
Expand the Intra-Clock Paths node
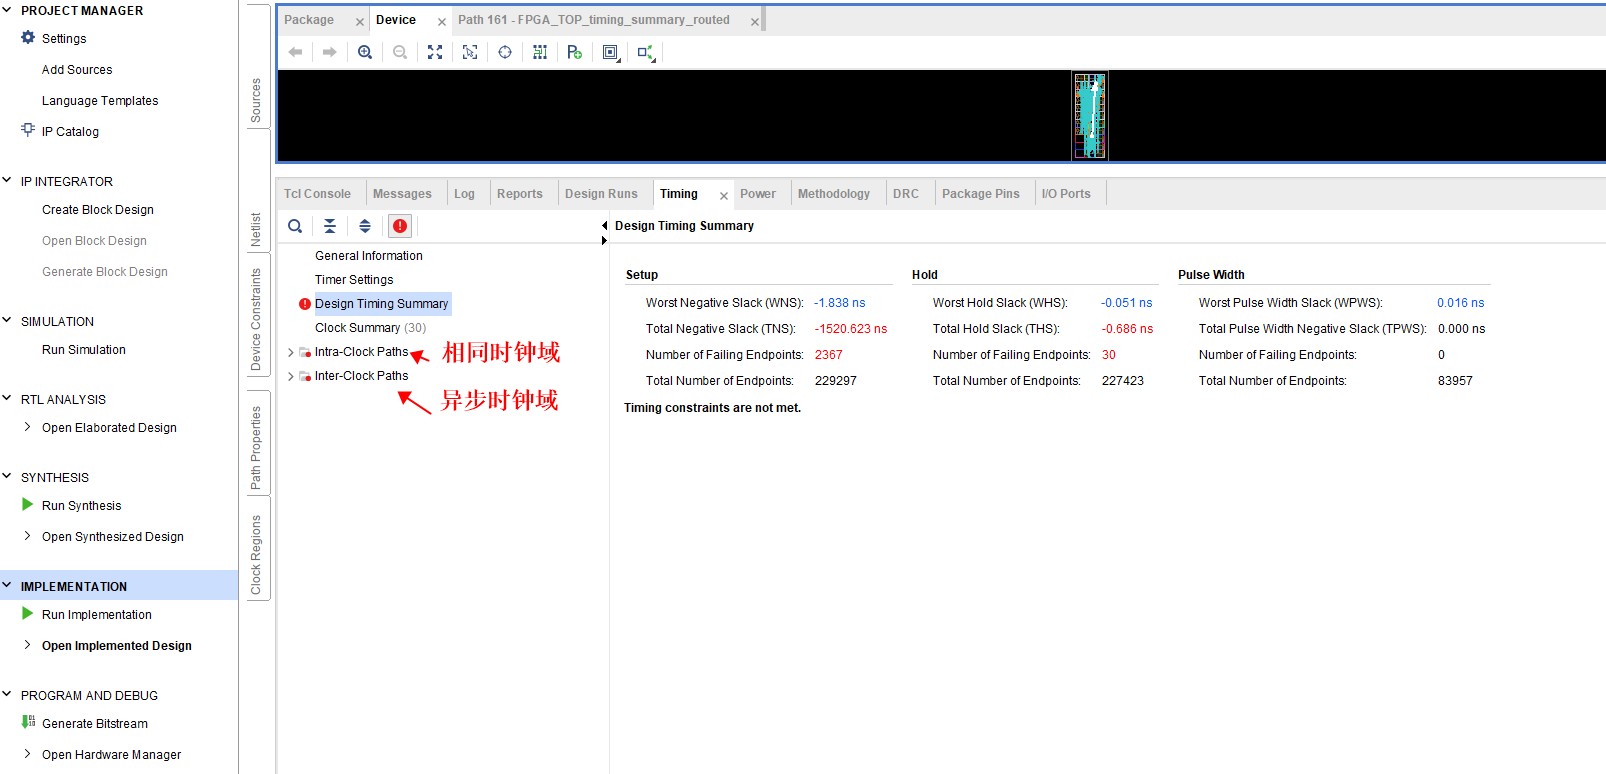coord(291,352)
